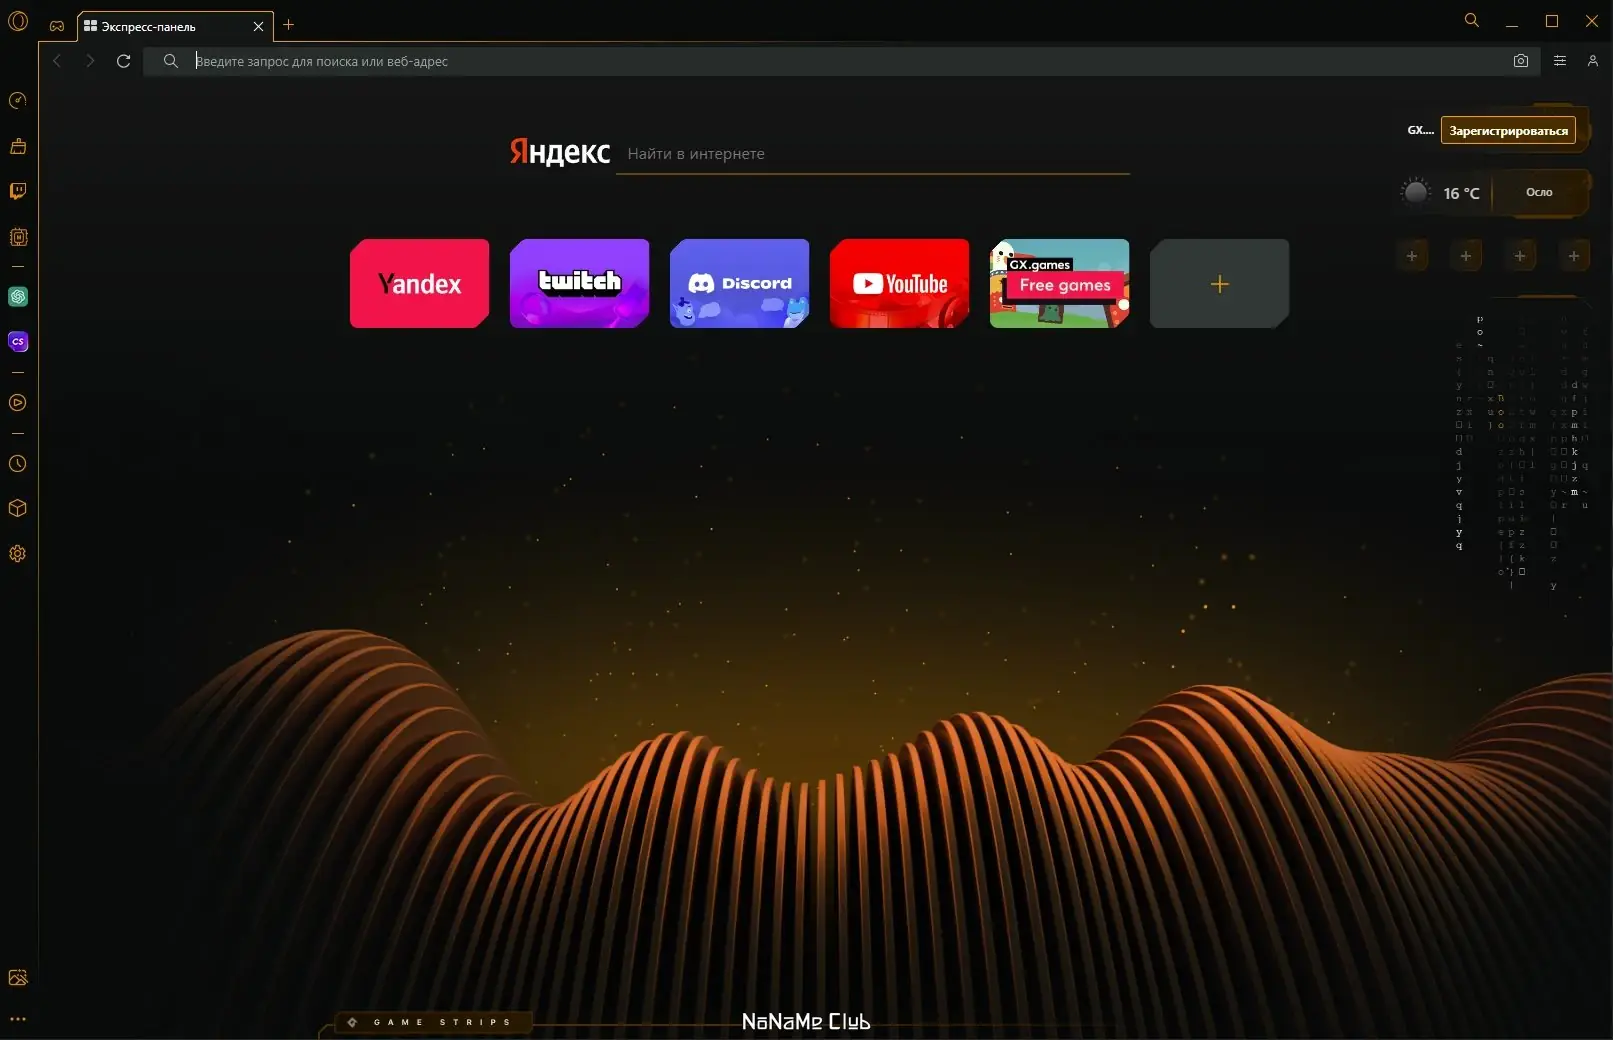Open GX Control speedometer in sidebar

[18, 100]
